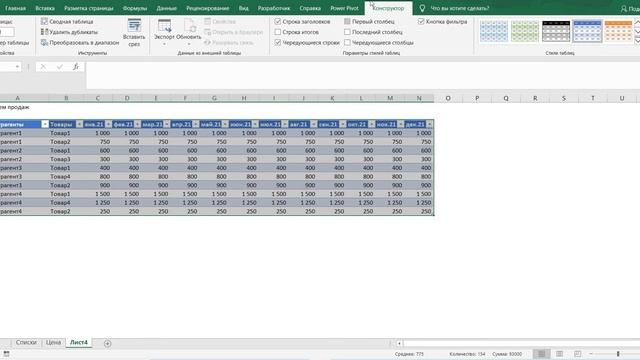The image size is (640, 360).
Task: Open the Name Box dropdown arrow
Action: tap(17, 67)
